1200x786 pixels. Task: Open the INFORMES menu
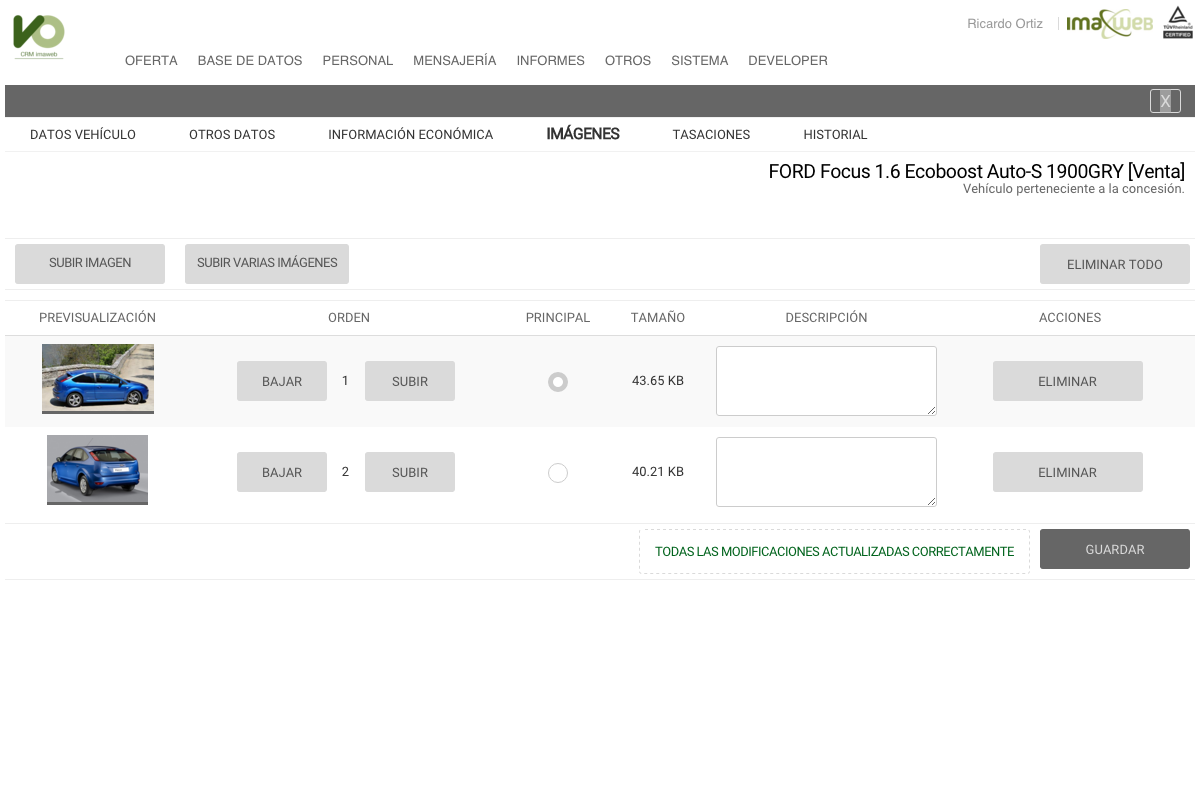coord(551,61)
